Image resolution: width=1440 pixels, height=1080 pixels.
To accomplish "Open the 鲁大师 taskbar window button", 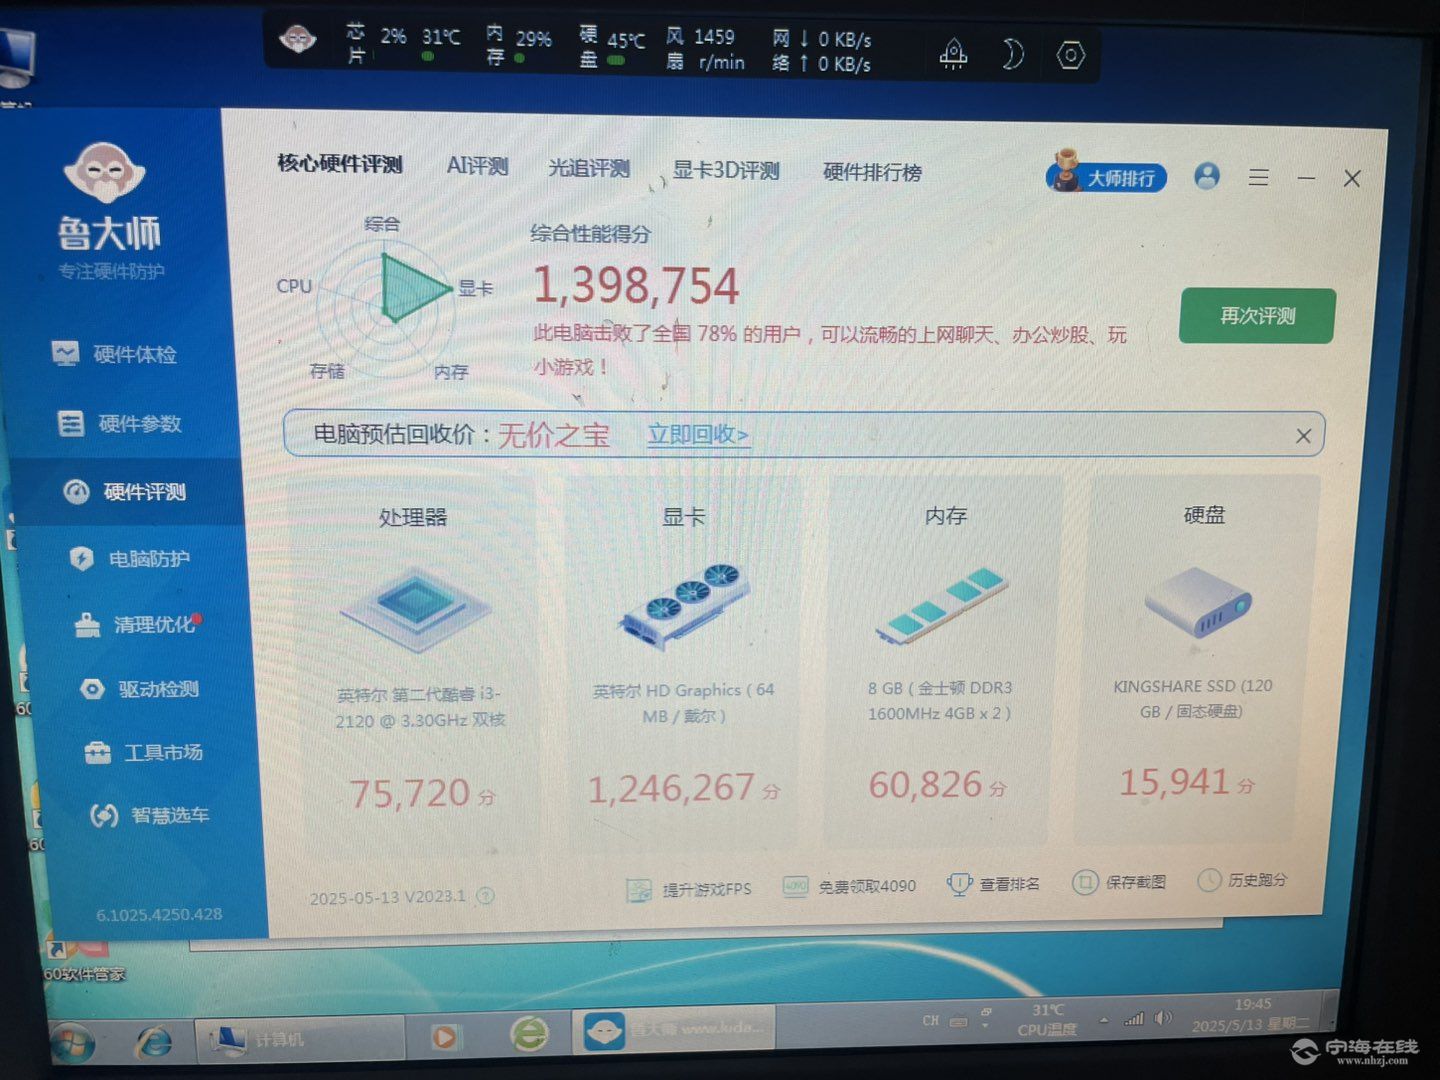I will (x=674, y=1030).
